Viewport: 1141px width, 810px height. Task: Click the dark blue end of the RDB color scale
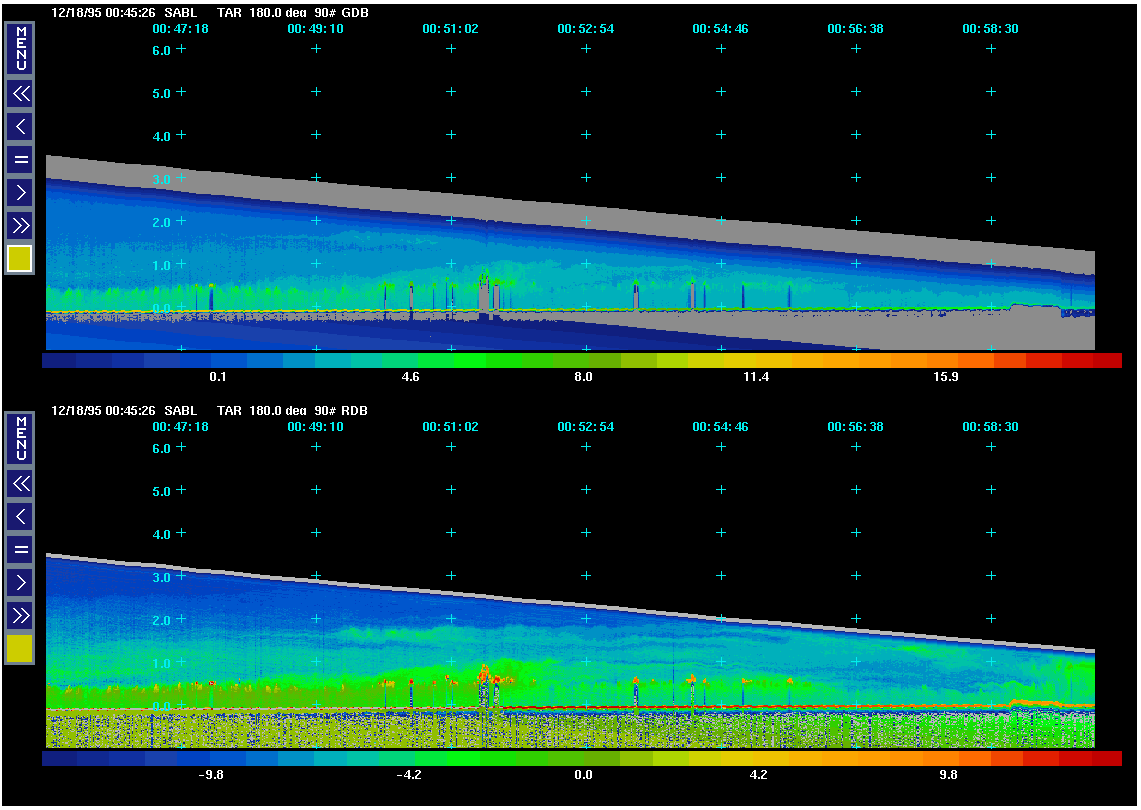[60, 759]
